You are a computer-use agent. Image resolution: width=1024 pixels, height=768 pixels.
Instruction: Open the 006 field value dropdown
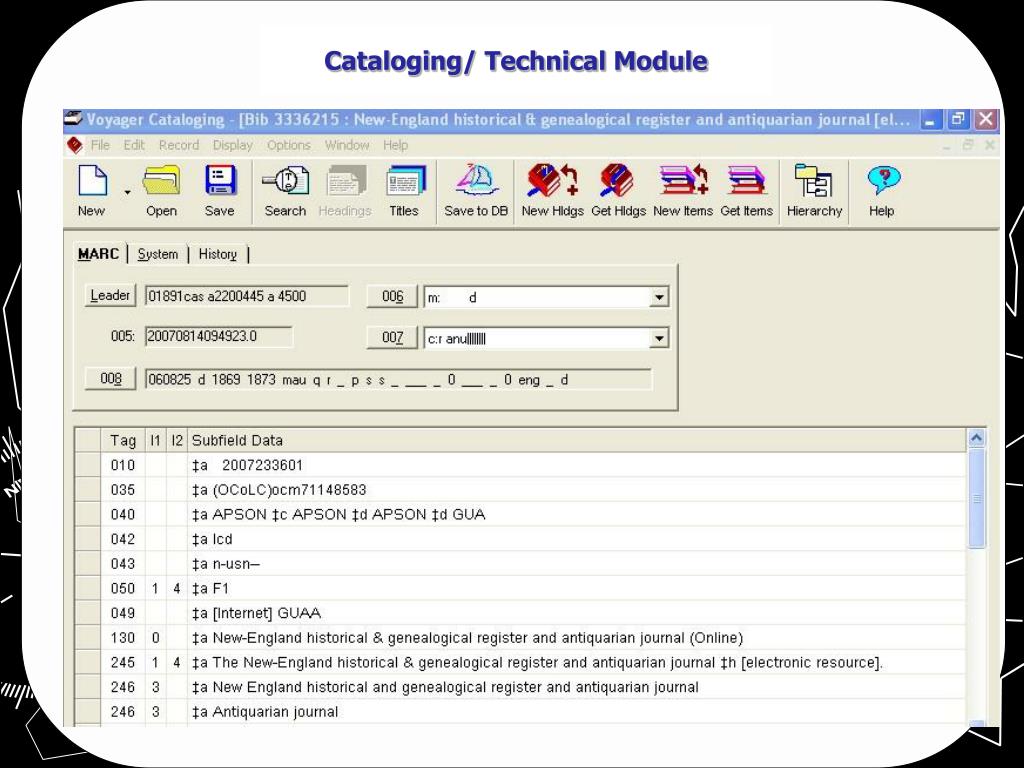pos(659,296)
